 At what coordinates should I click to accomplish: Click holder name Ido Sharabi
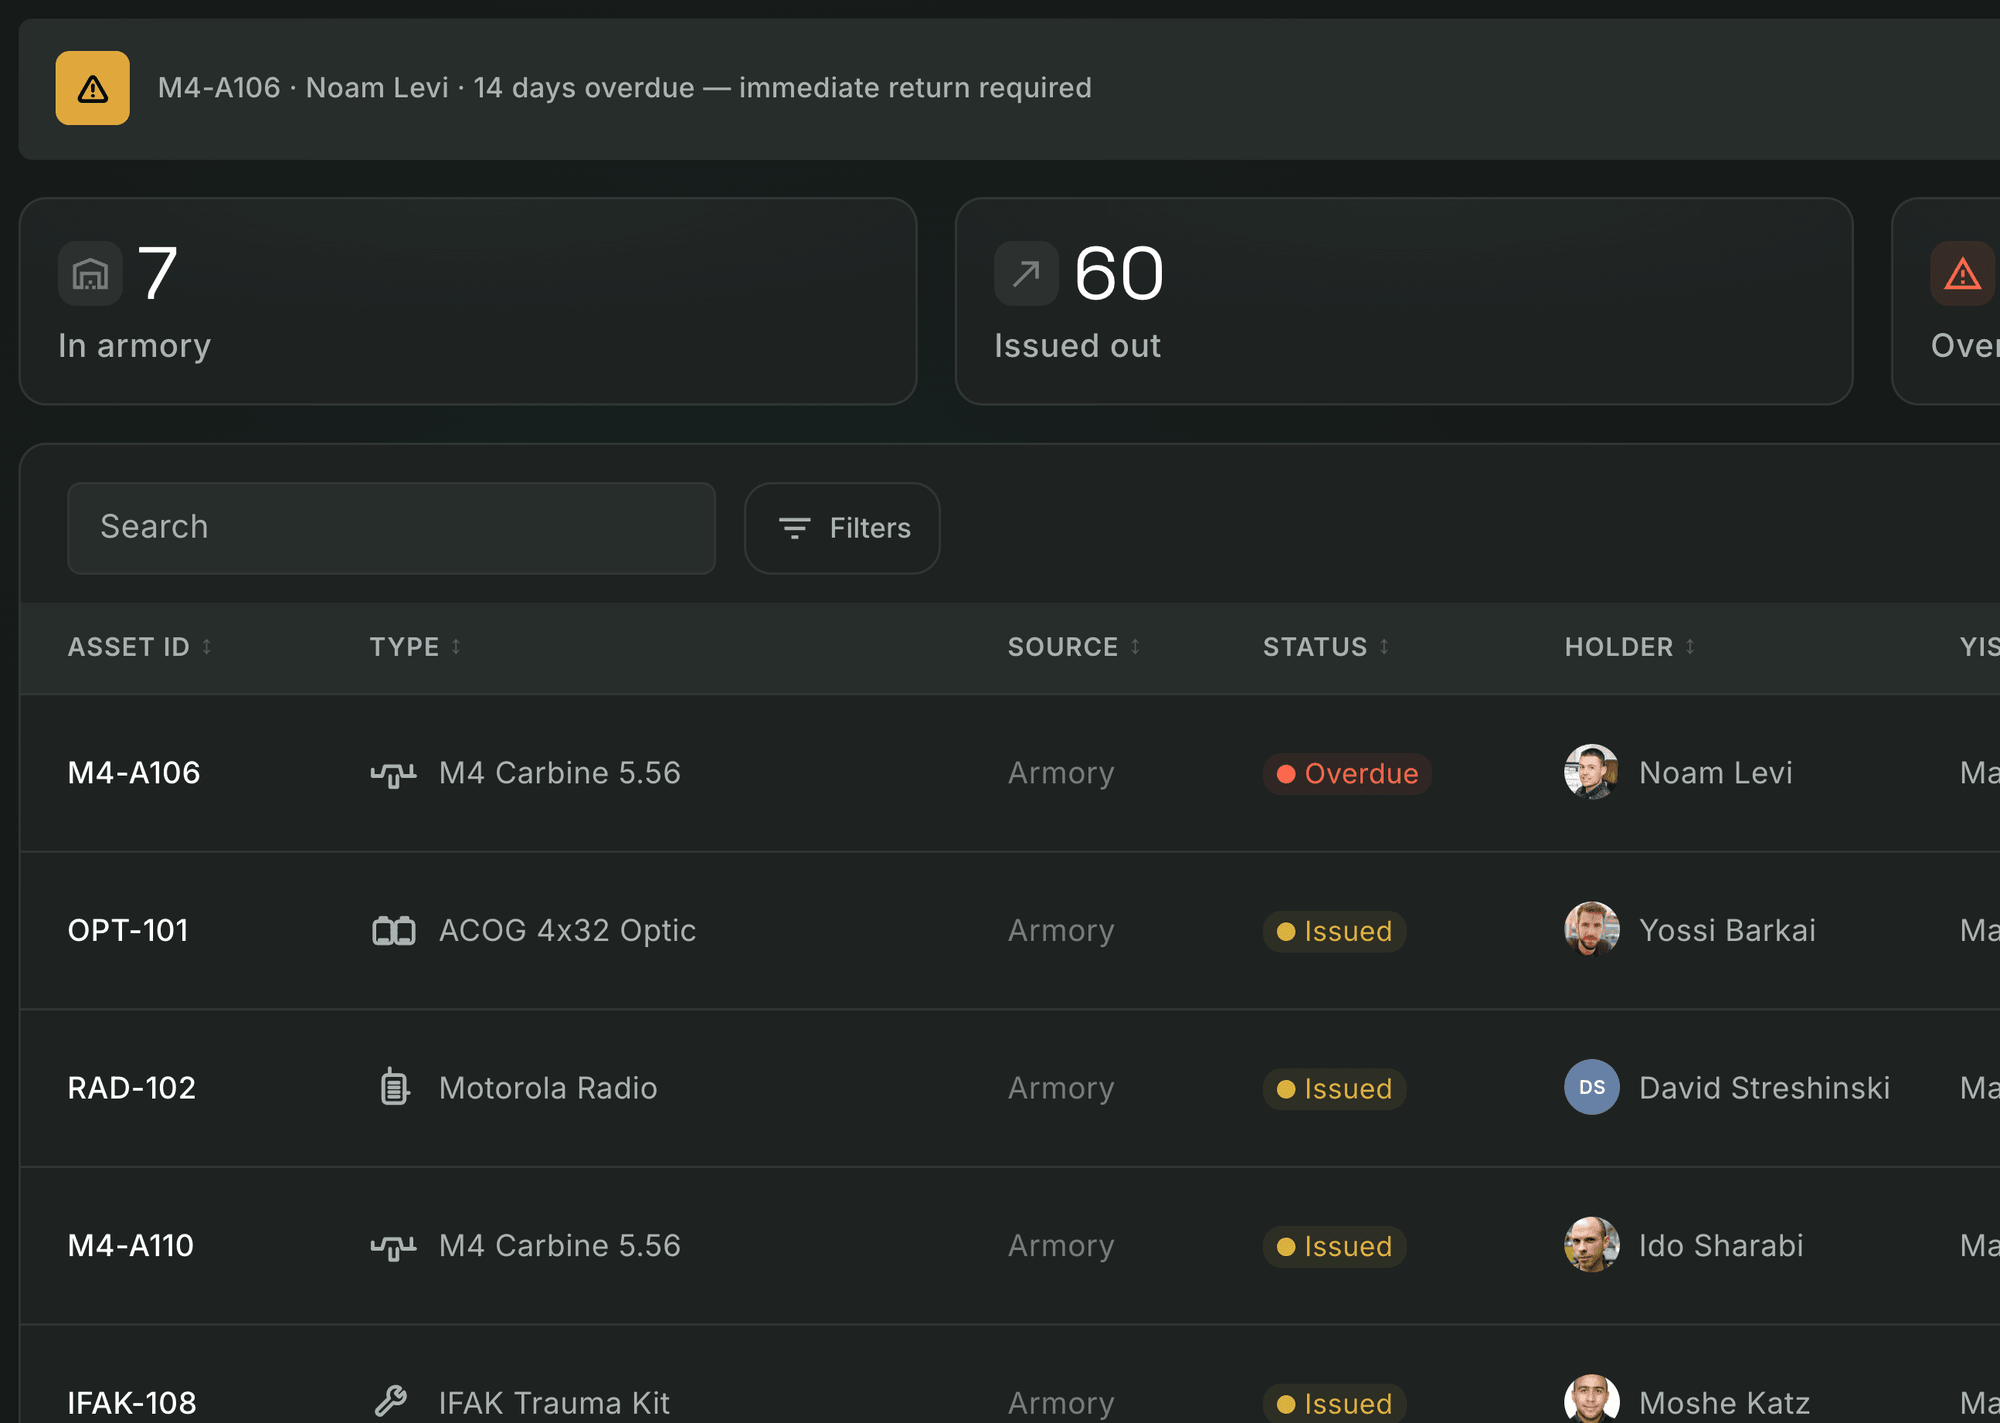(x=1721, y=1246)
